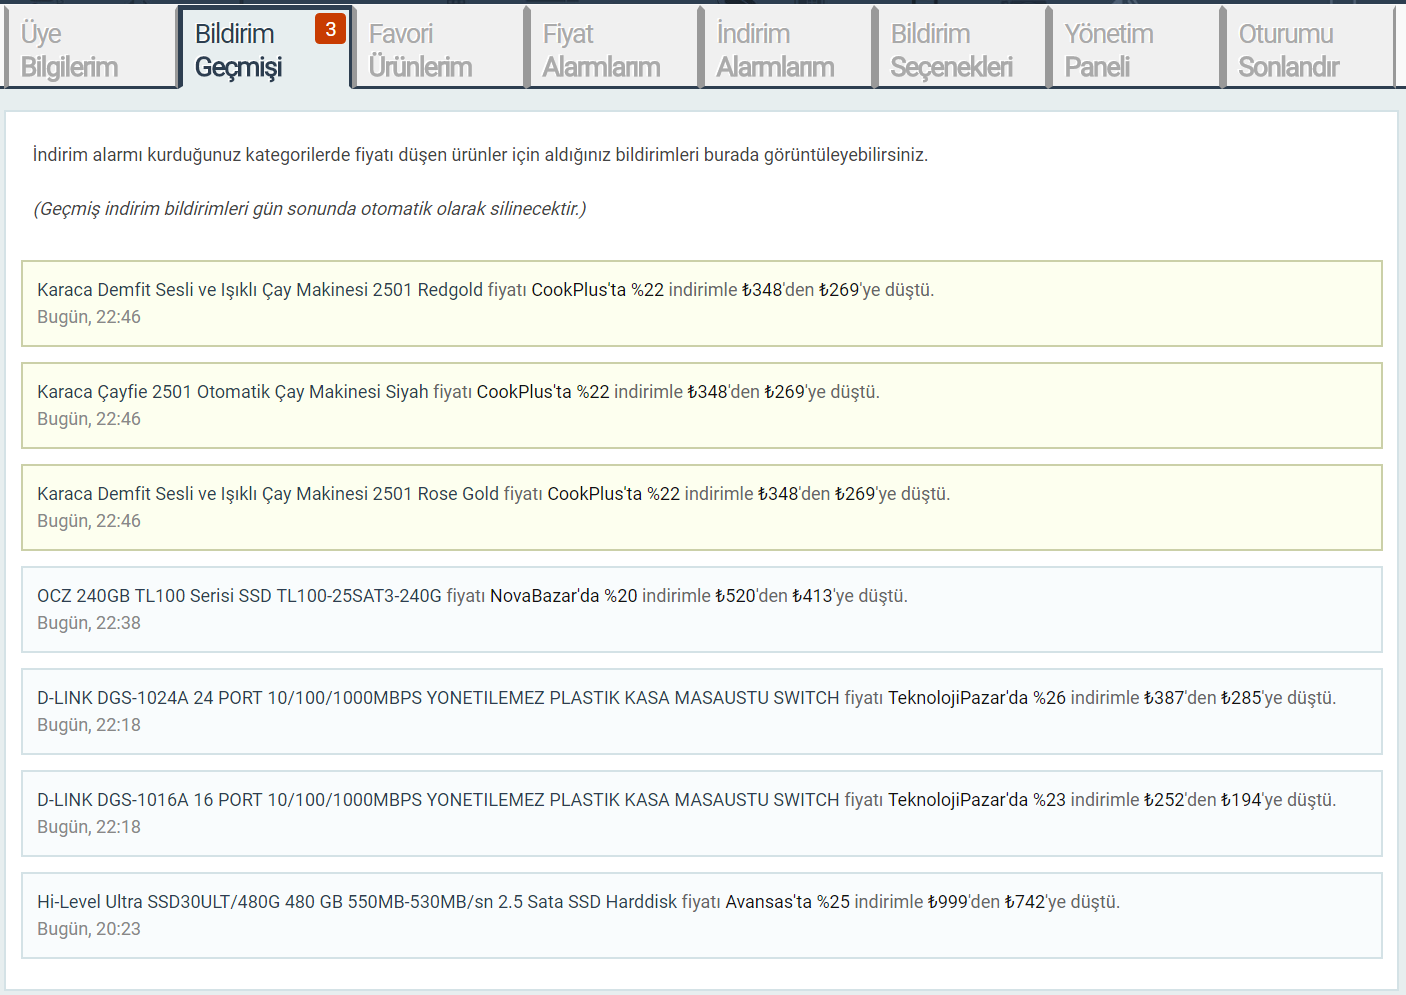Screen dimensions: 1406x995
Task: Open the Hi-Level Ultra 480 GB SSD link
Action: (357, 902)
